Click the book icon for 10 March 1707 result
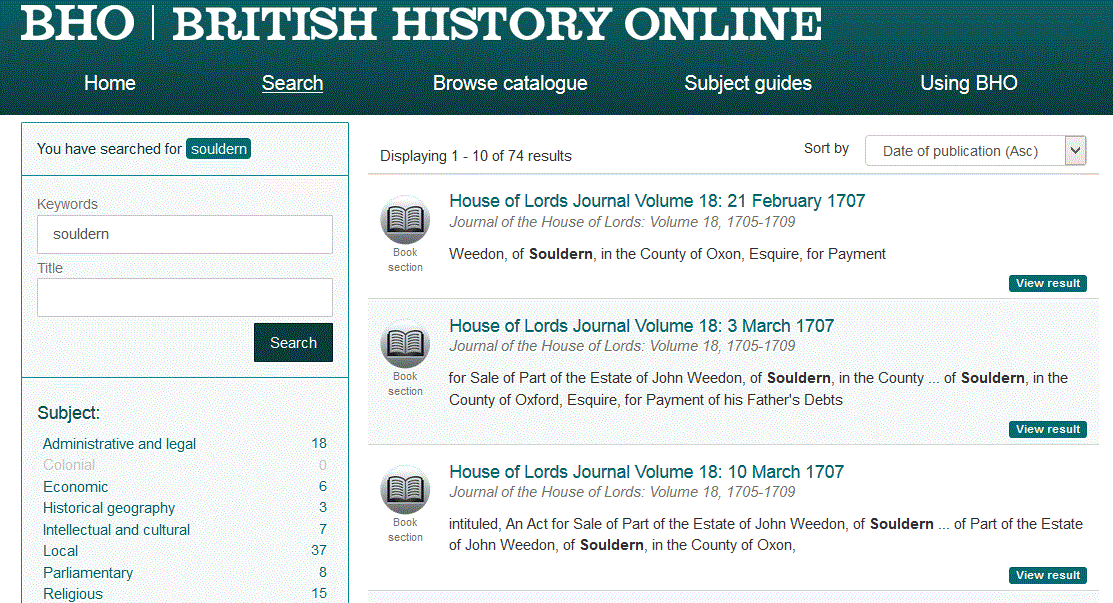Image resolution: width=1113 pixels, height=603 pixels. (405, 490)
